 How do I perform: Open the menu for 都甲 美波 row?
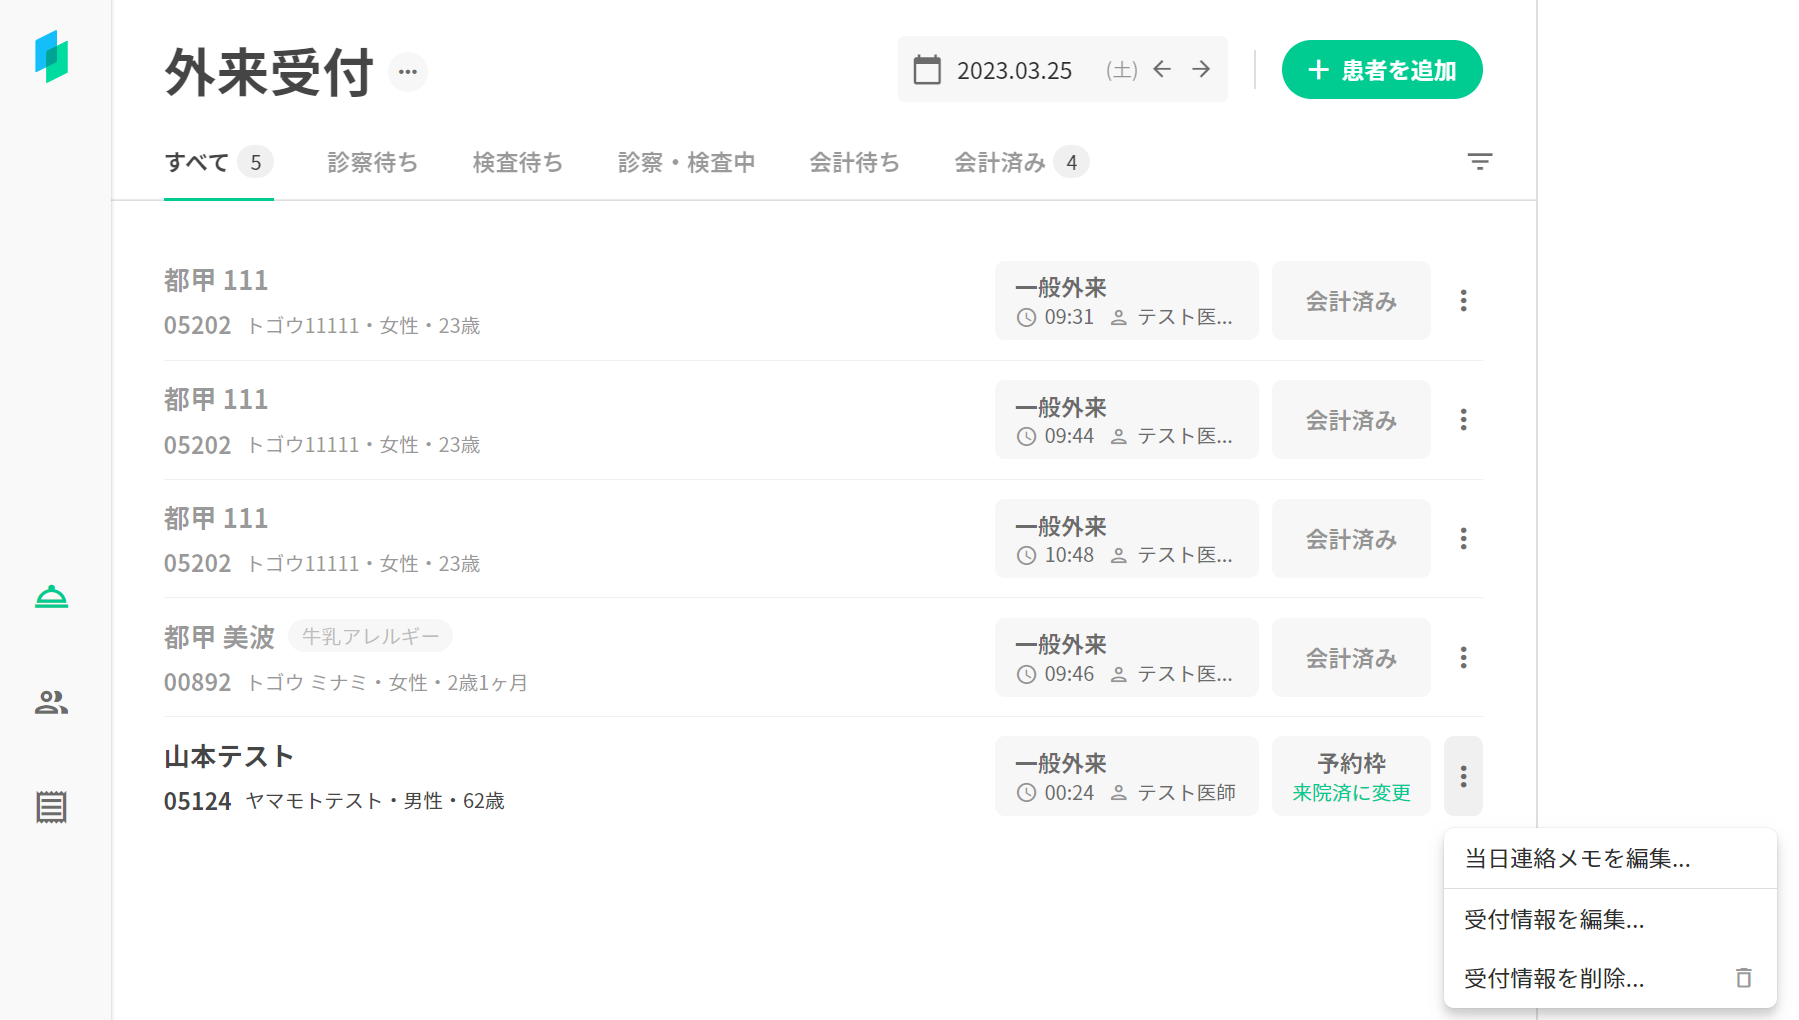1463,658
